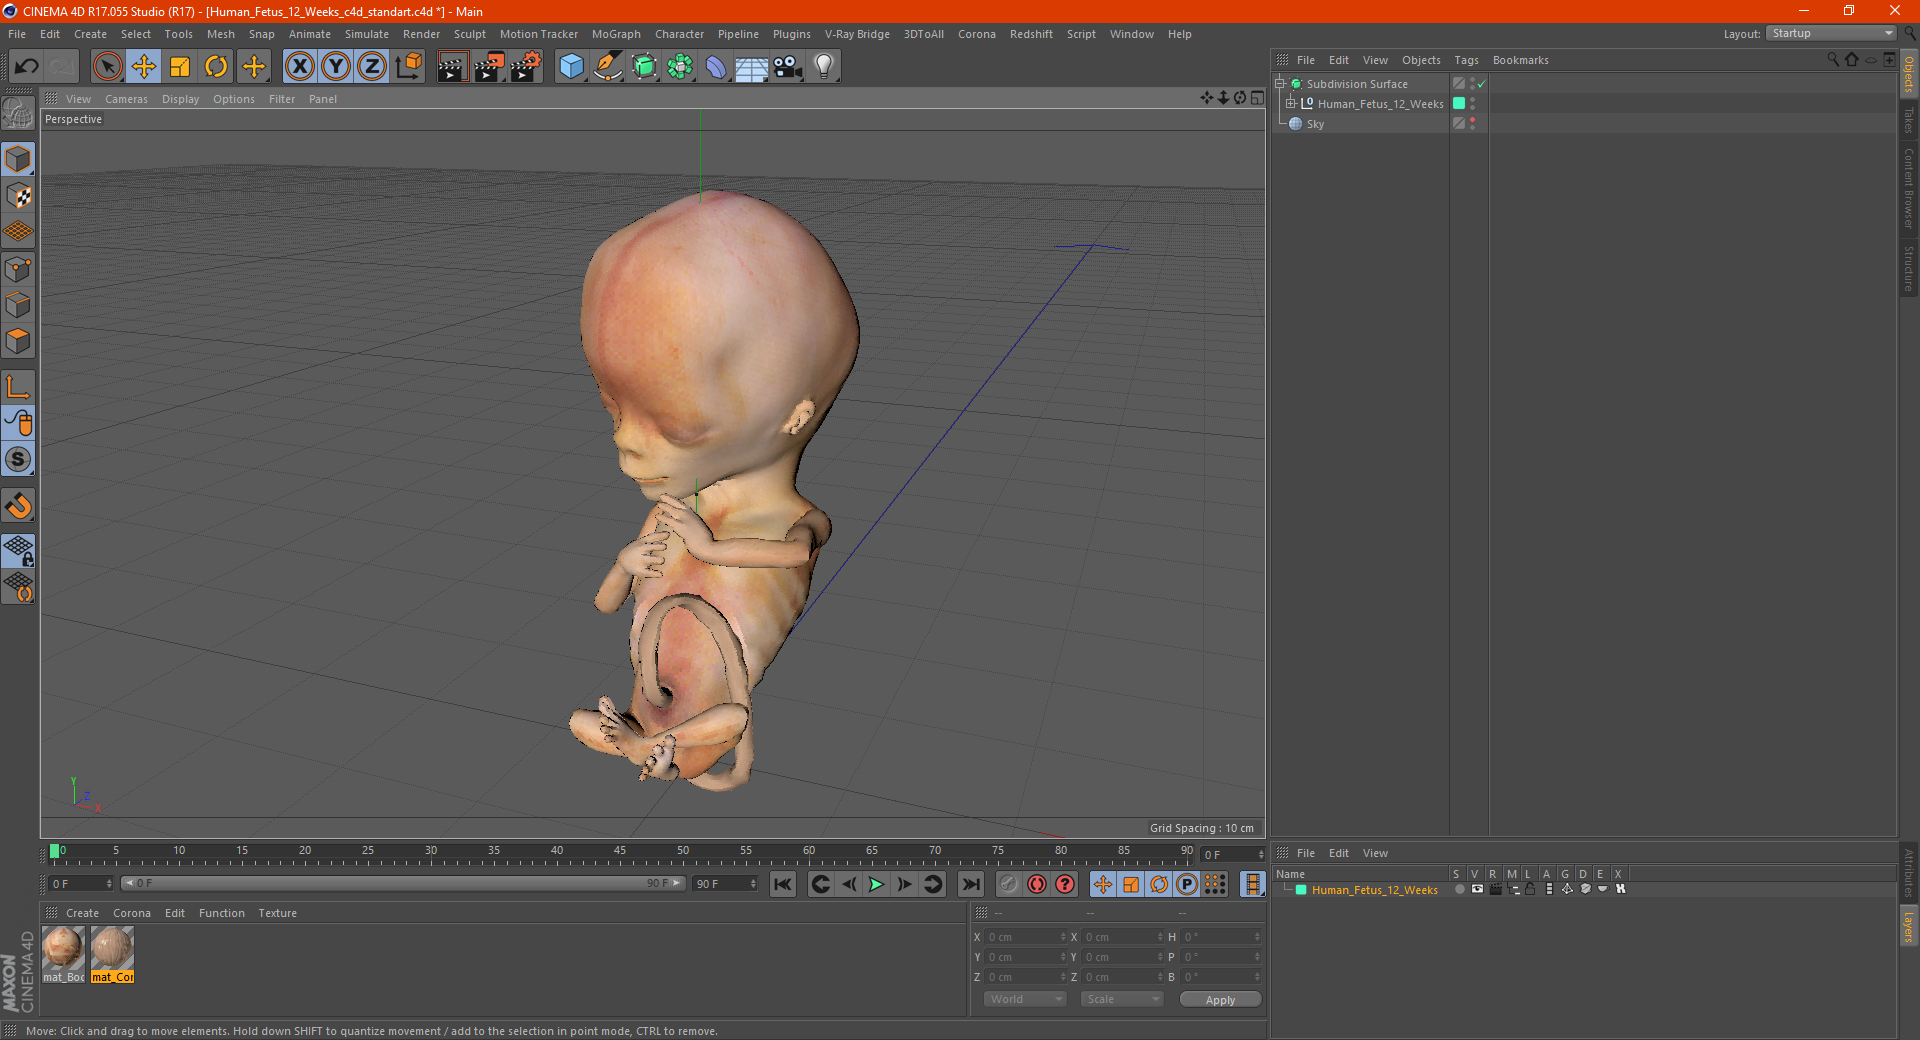The image size is (1920, 1040).
Task: Click the Undo arrow icon
Action: (26, 67)
